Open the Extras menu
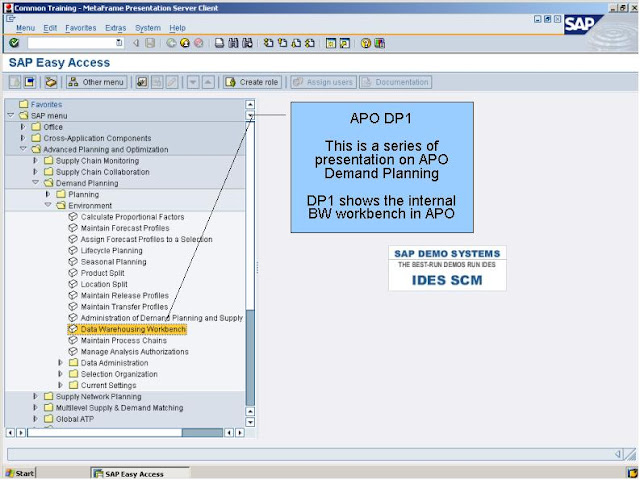Image resolution: width=640 pixels, height=480 pixels. click(x=116, y=28)
